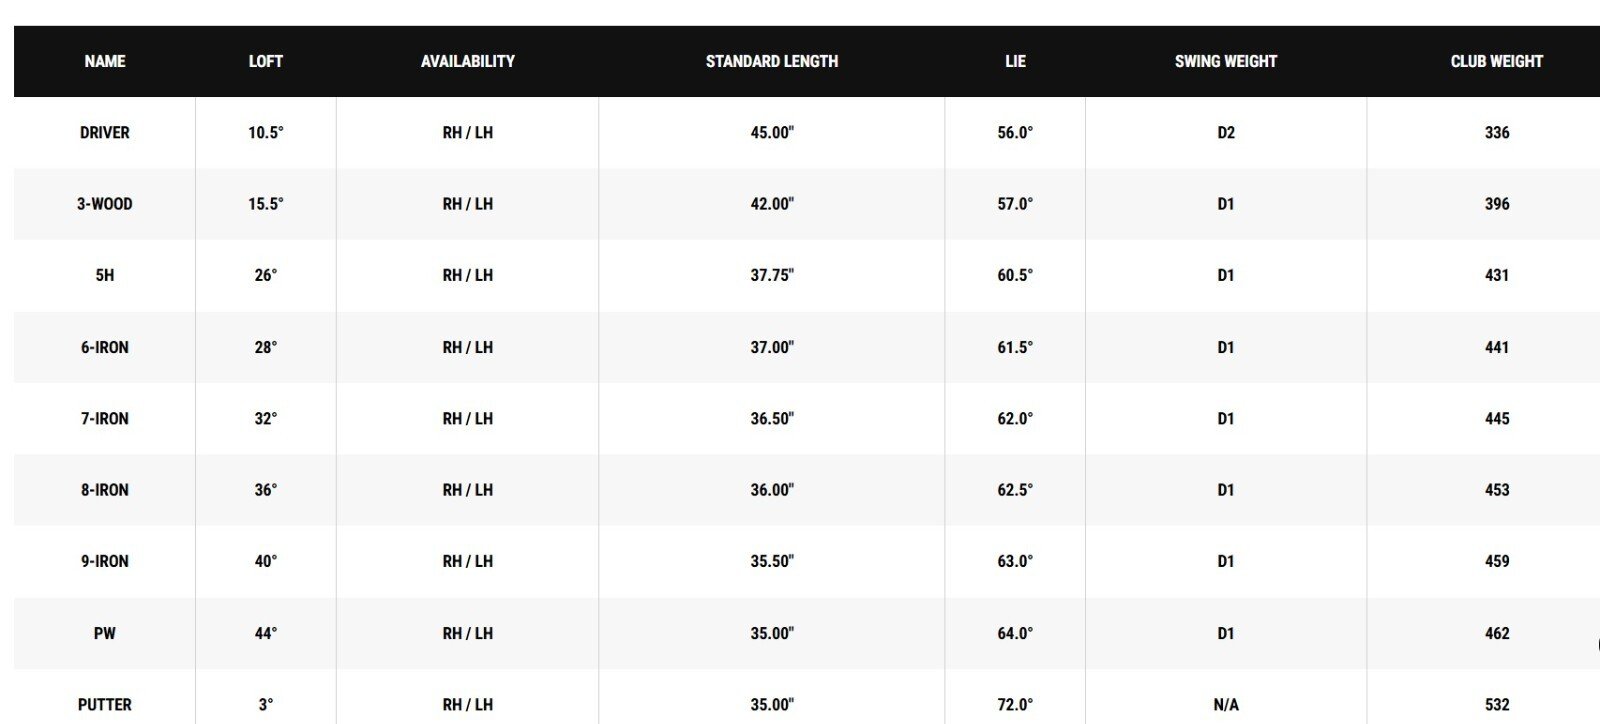Click the 44° loft cell for PW
This screenshot has height=724, width=1600.
pos(266,633)
